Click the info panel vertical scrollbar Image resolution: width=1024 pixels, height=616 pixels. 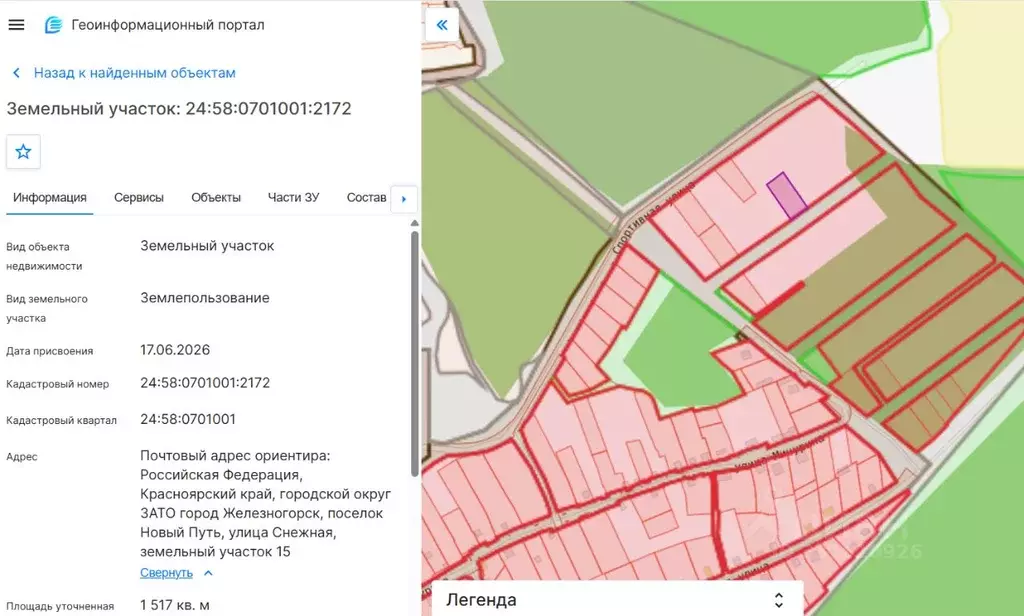coord(414,353)
